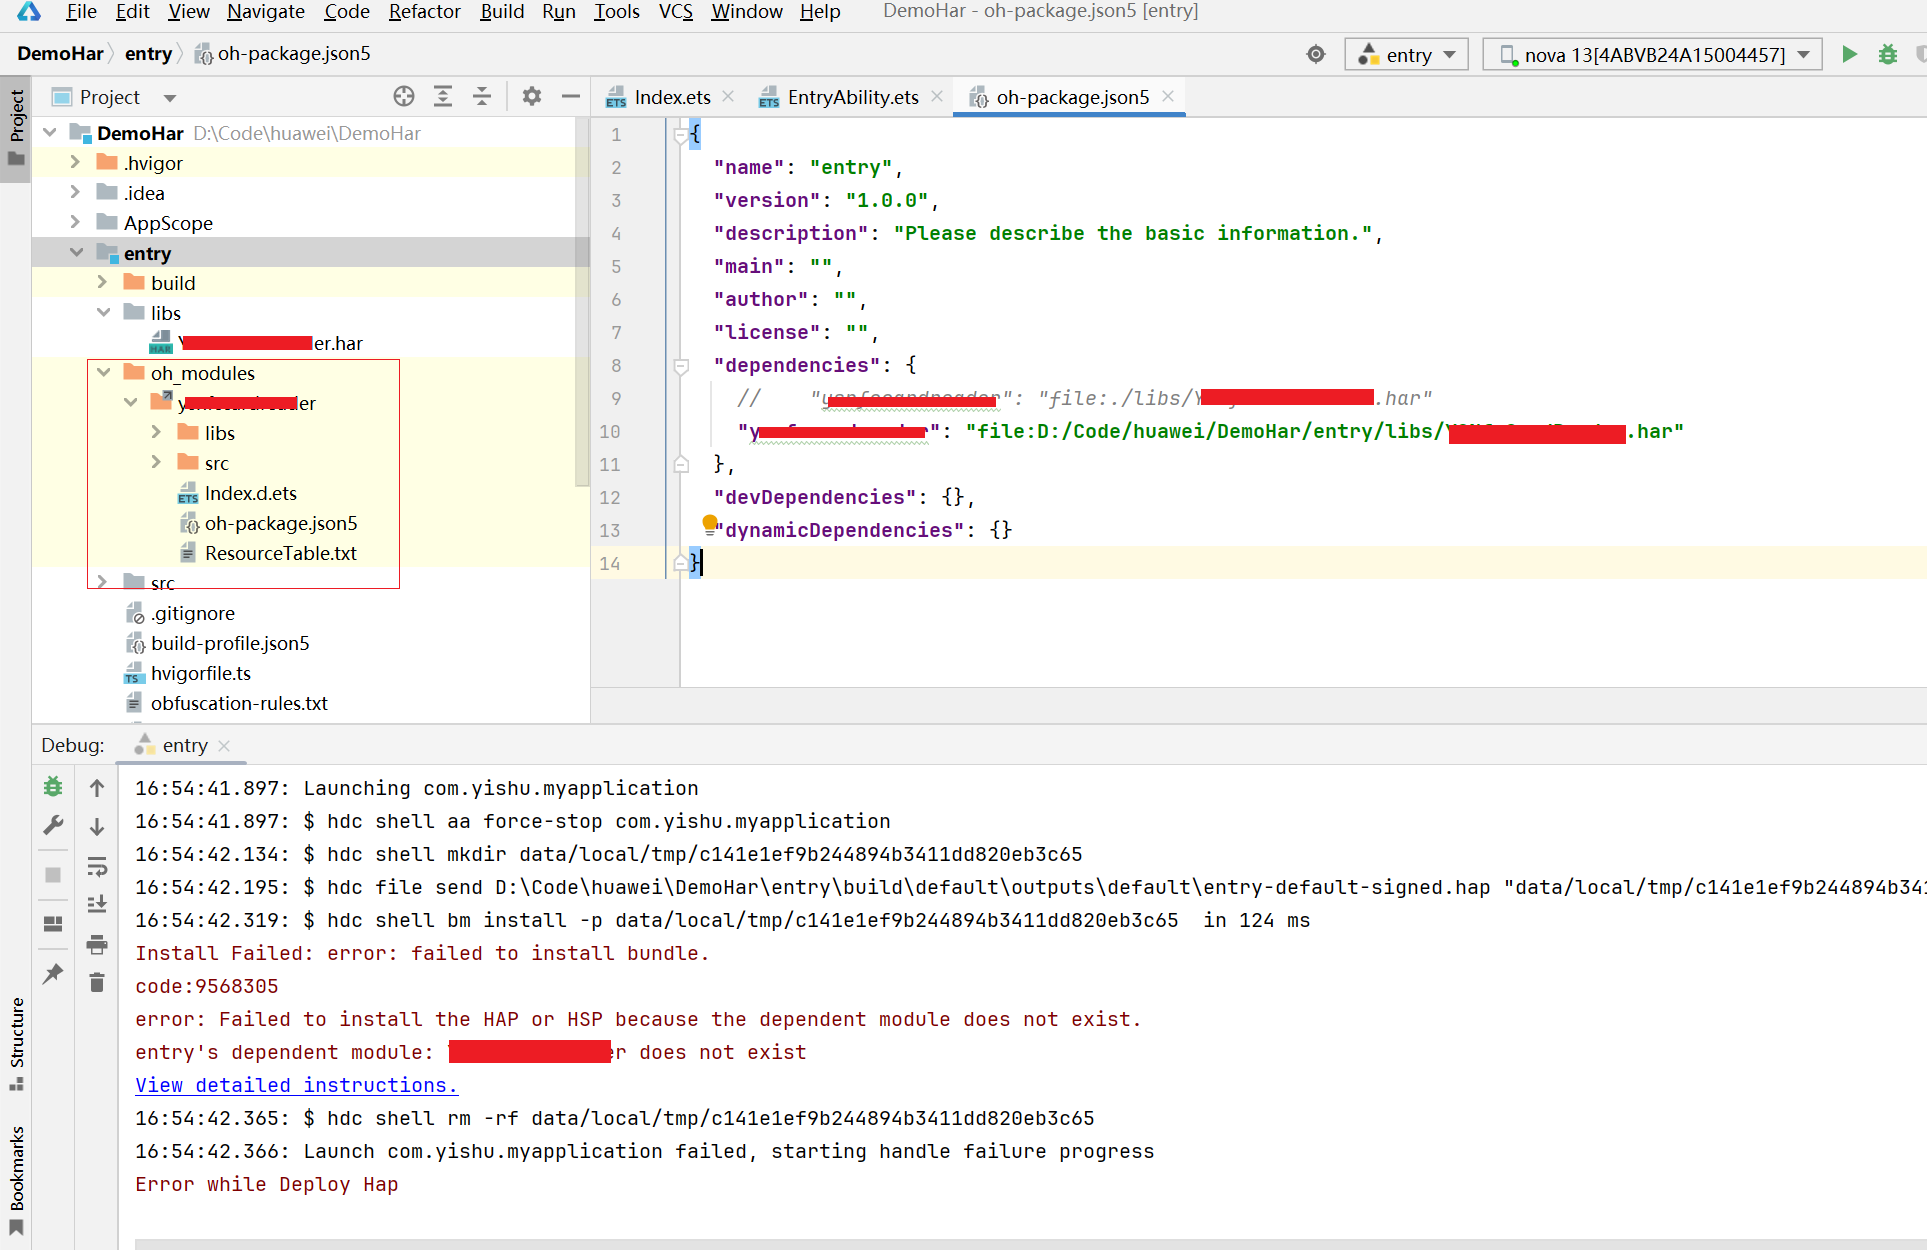Image resolution: width=1927 pixels, height=1250 pixels.
Task: Expand all nodes in Project panel
Action: click(443, 96)
